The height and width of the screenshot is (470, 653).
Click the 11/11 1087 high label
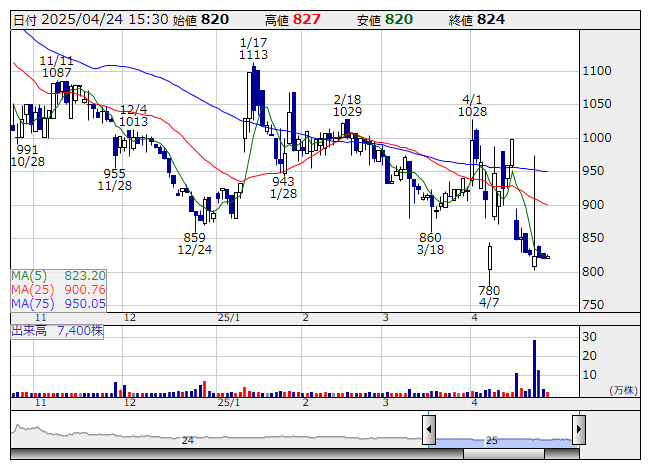tap(56, 67)
